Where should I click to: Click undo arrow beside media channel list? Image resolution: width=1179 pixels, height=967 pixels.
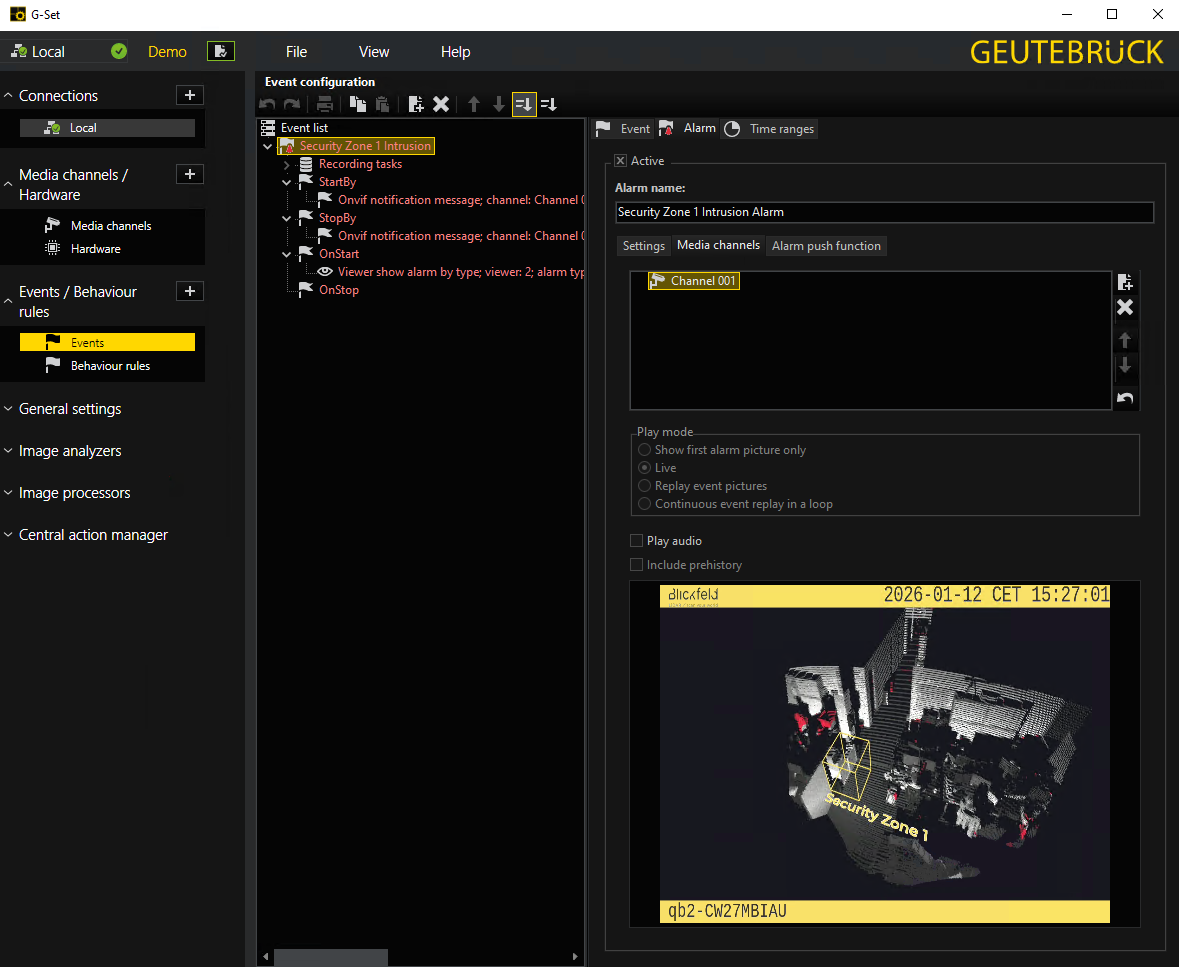point(1125,399)
